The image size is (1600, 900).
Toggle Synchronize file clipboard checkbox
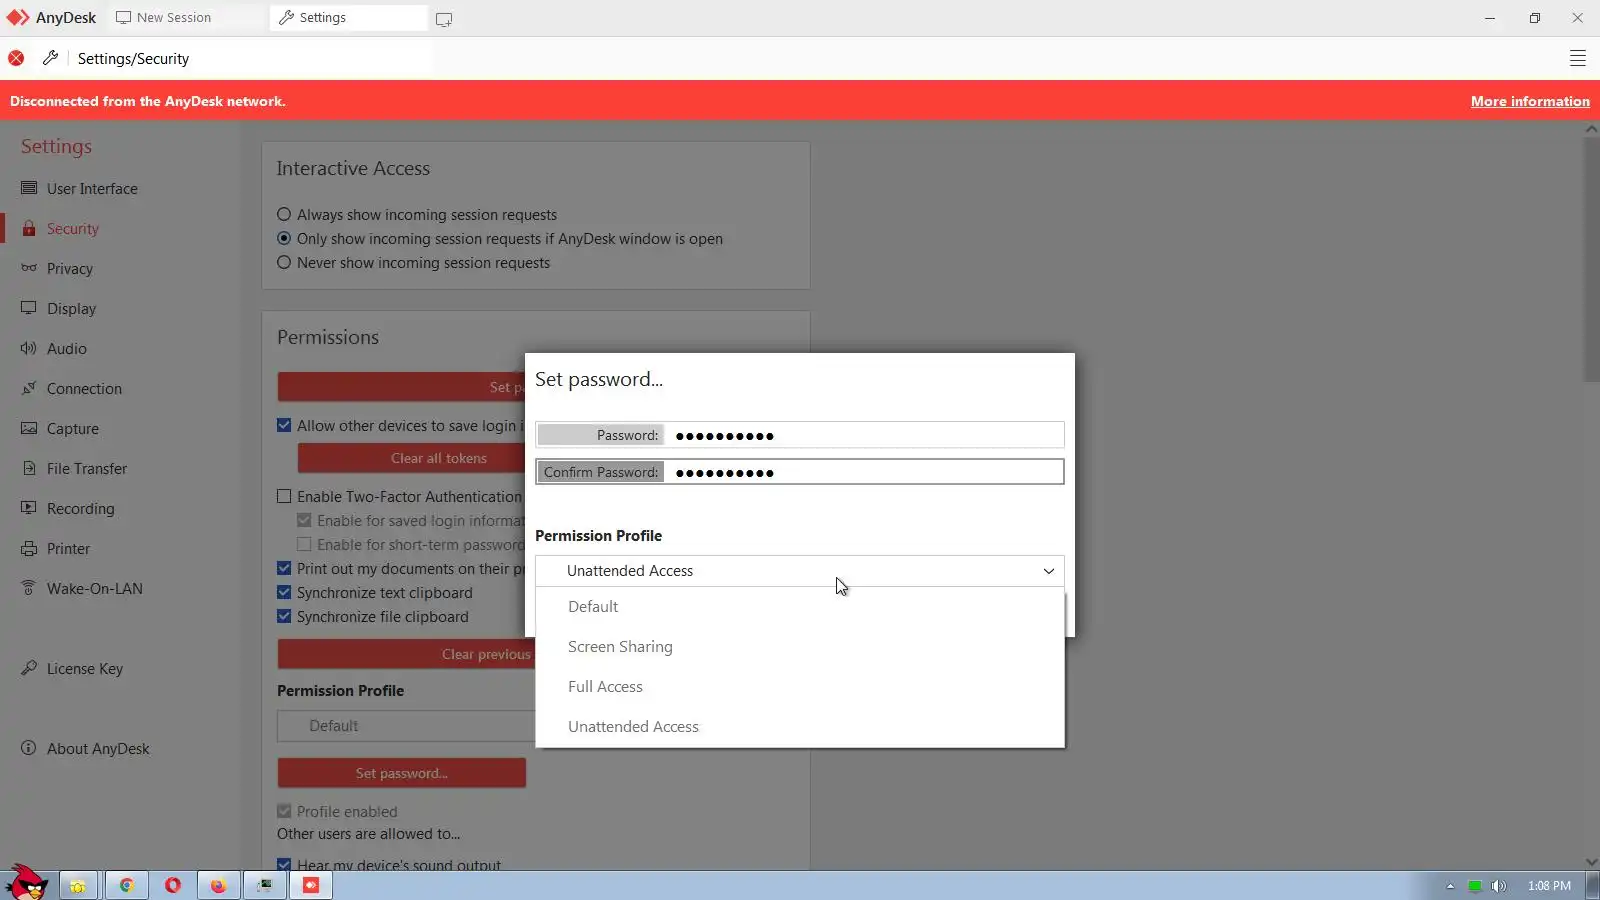(x=284, y=616)
